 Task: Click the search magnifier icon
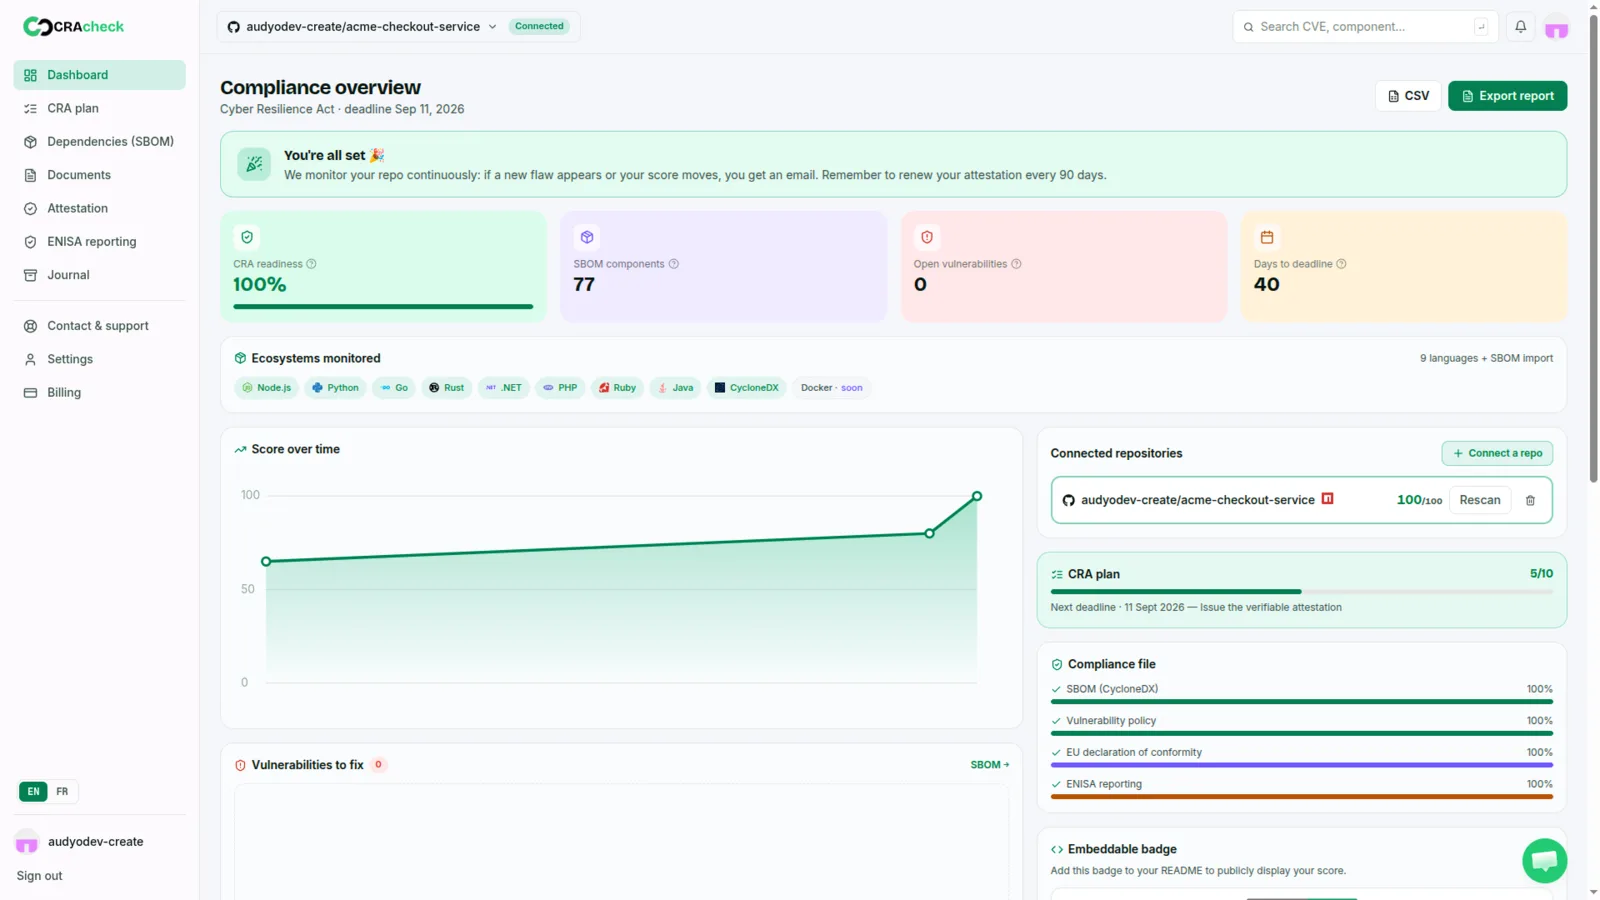(x=1248, y=27)
